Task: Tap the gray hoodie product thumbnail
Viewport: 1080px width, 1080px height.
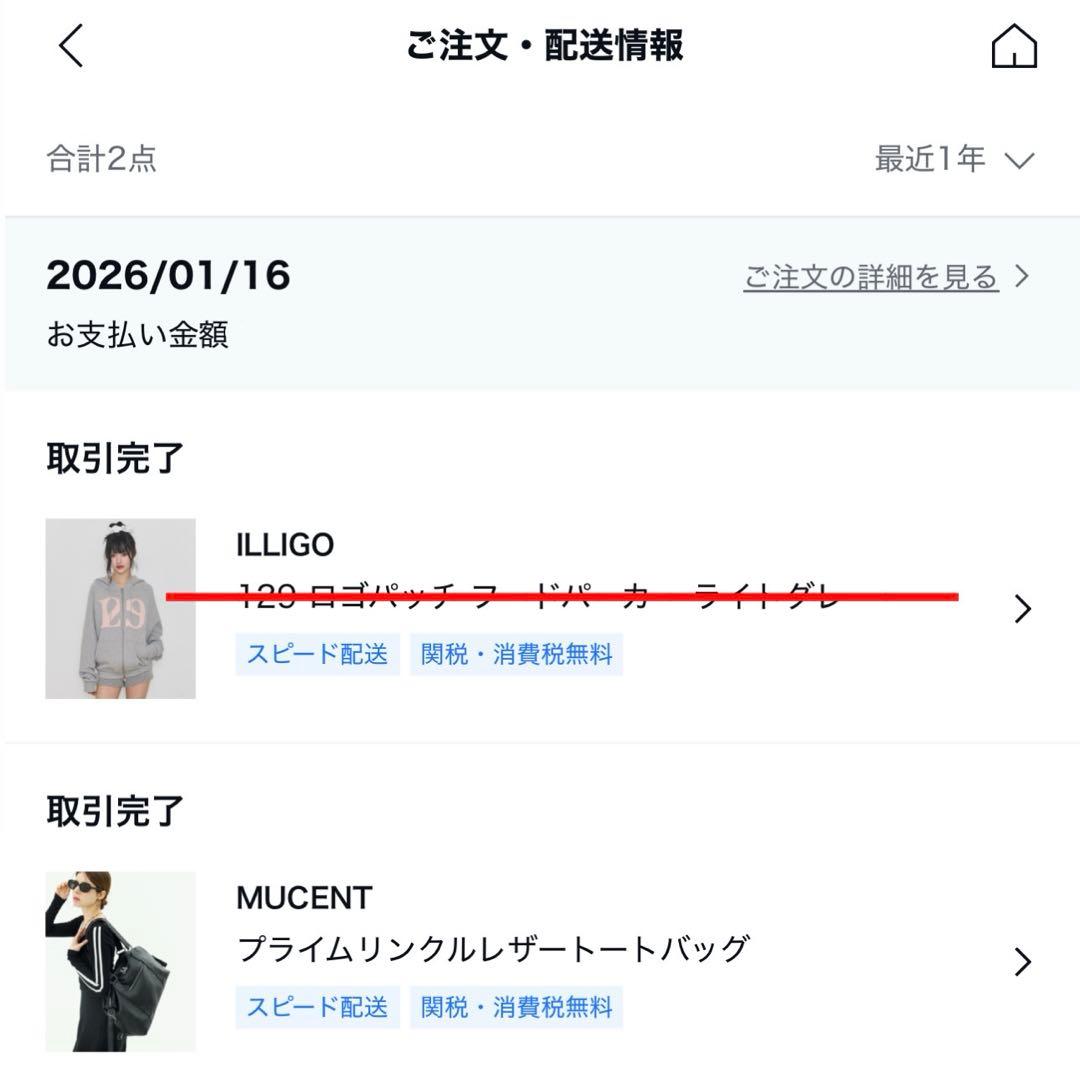Action: tap(120, 607)
